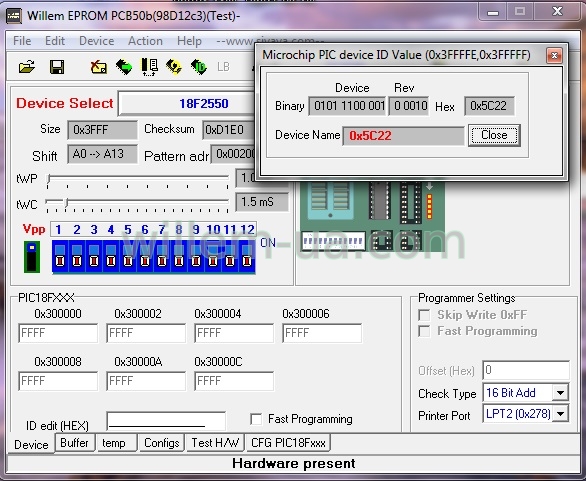Click the ID edit (HEX) input field
The height and width of the screenshot is (481, 586).
coord(166,421)
